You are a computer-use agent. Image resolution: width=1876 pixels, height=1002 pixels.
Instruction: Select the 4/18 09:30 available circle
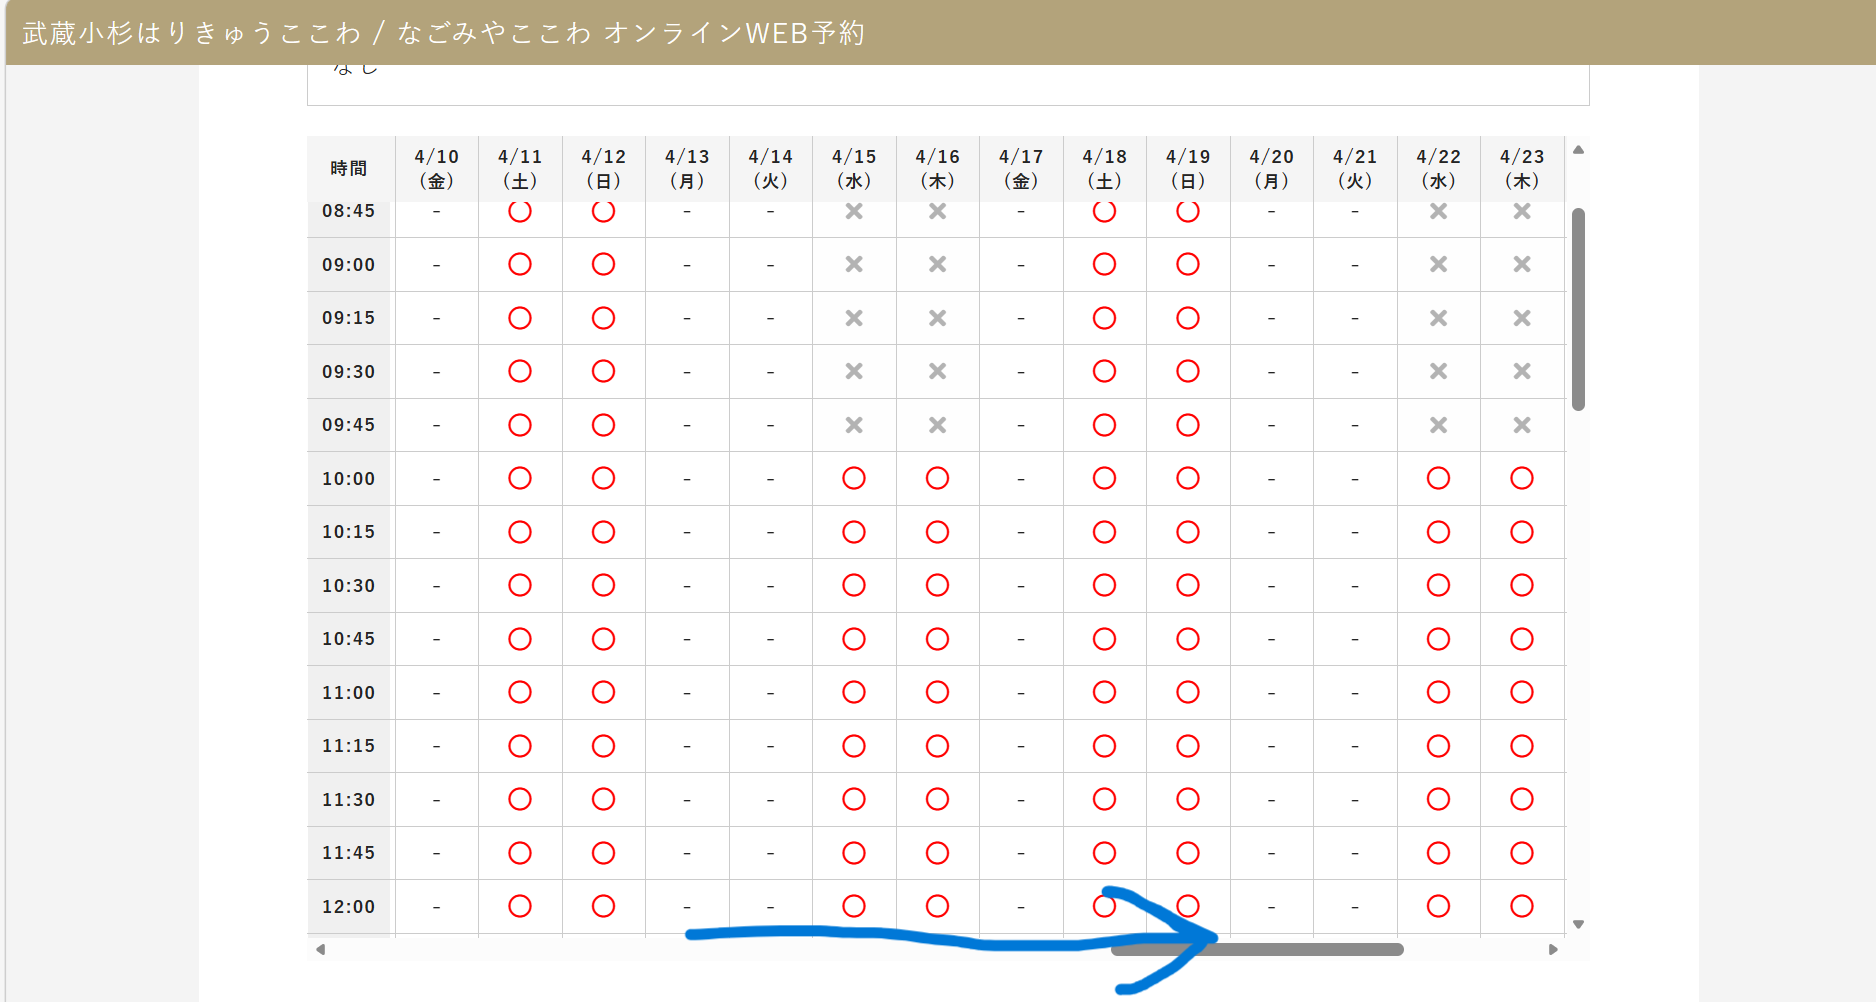[x=1104, y=371]
